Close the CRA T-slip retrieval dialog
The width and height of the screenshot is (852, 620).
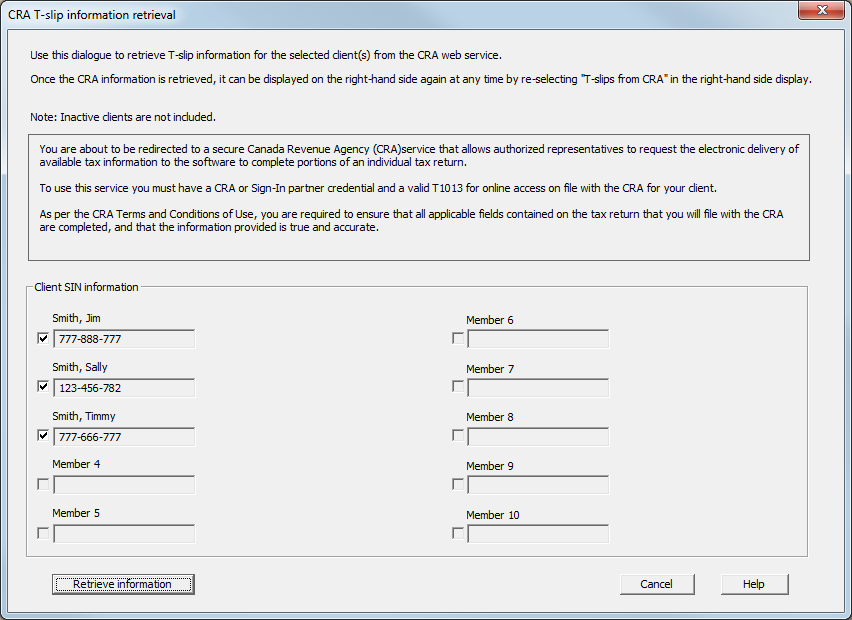pyautogui.click(x=822, y=11)
